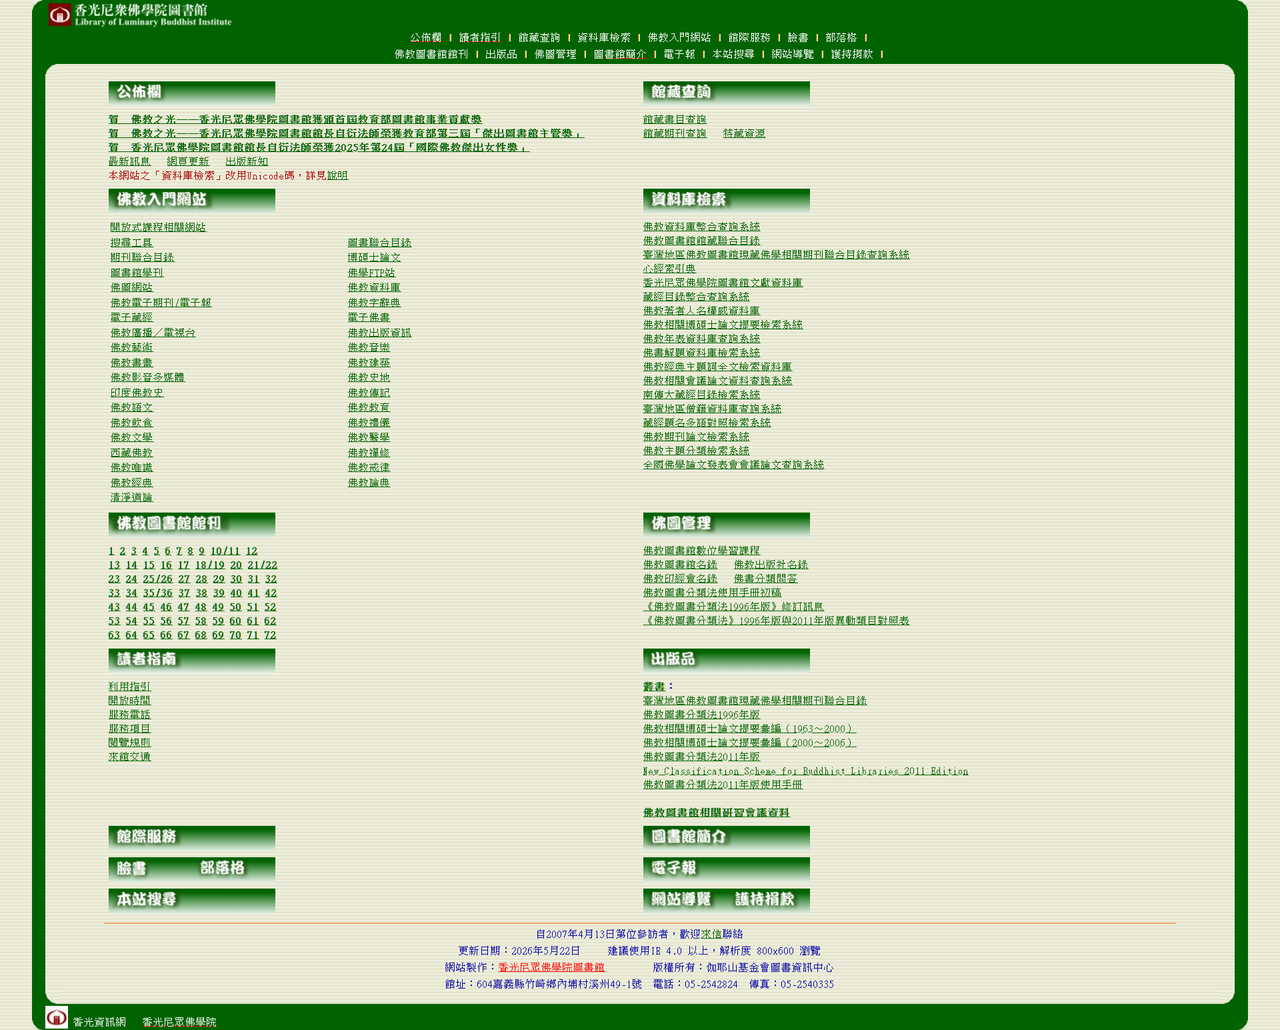
Task: Click the 博碩士論文 link
Action: (x=375, y=258)
